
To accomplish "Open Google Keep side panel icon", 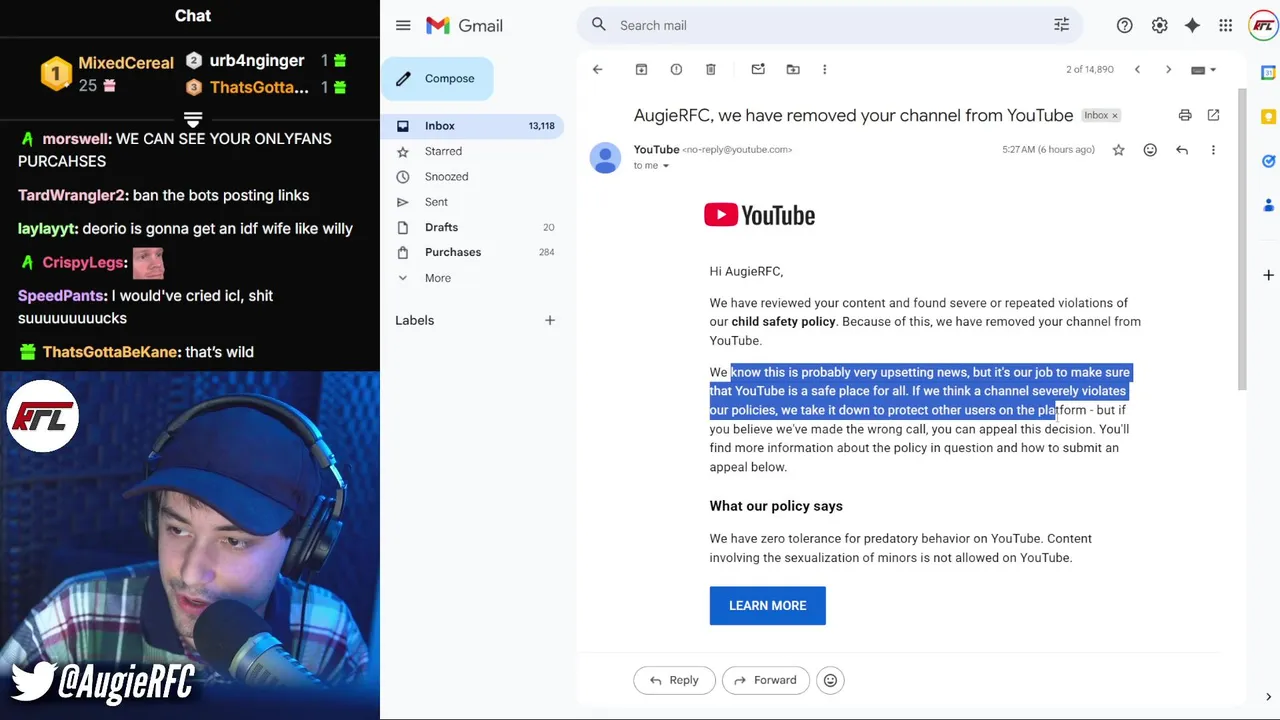I will click(x=1268, y=116).
